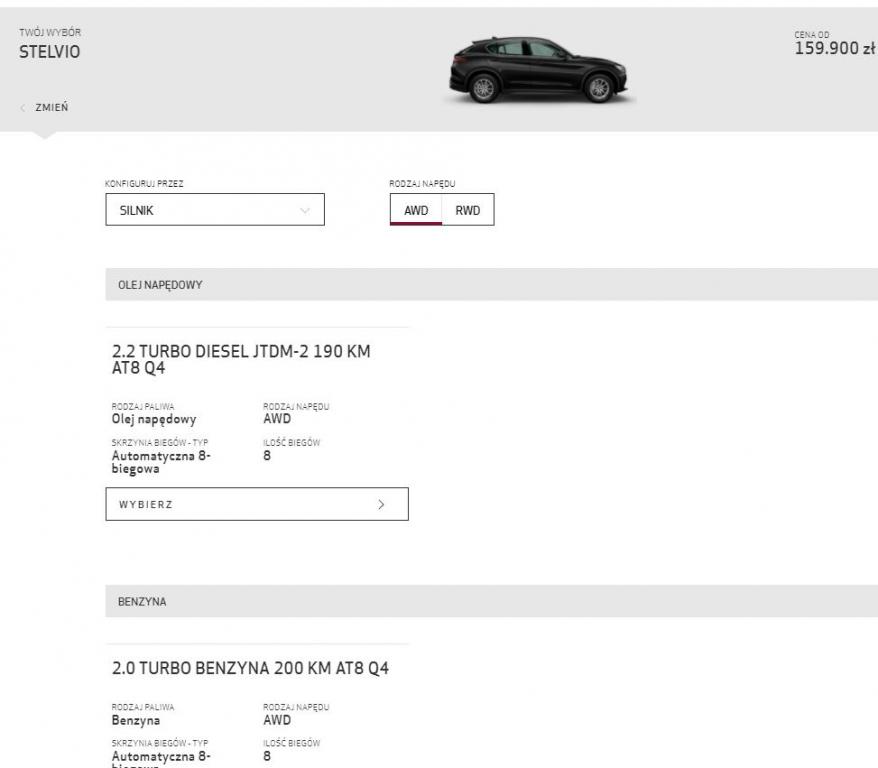Switch drive type to RWD
Image resolution: width=878 pixels, height=768 pixels.
(x=468, y=210)
